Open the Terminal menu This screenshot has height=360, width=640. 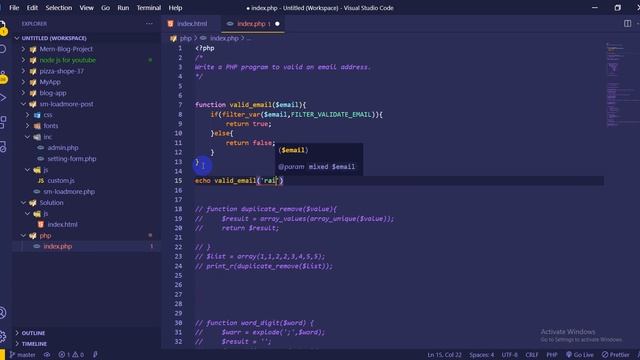pyautogui.click(x=149, y=8)
